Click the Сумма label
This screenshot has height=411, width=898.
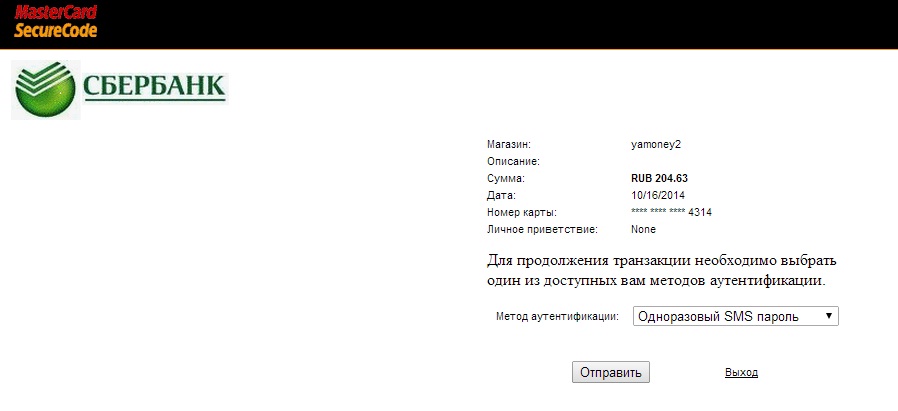coord(505,179)
